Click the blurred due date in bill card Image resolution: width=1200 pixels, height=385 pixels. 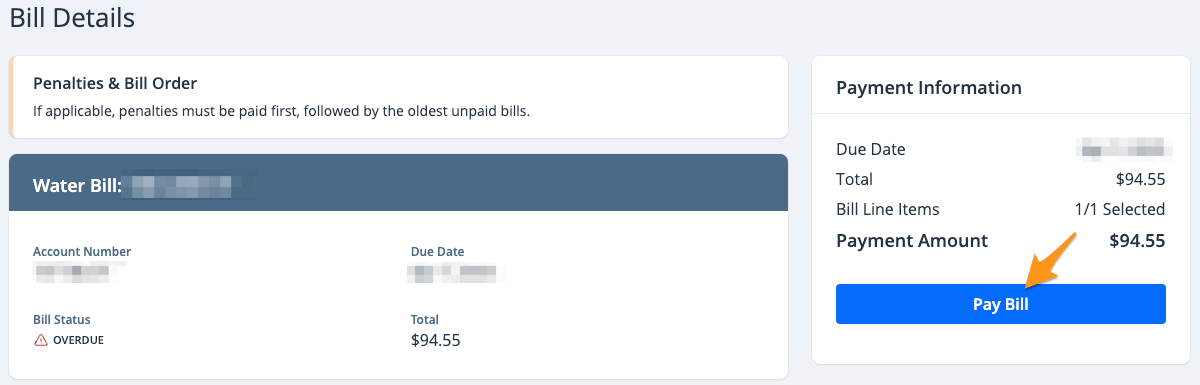(x=453, y=270)
